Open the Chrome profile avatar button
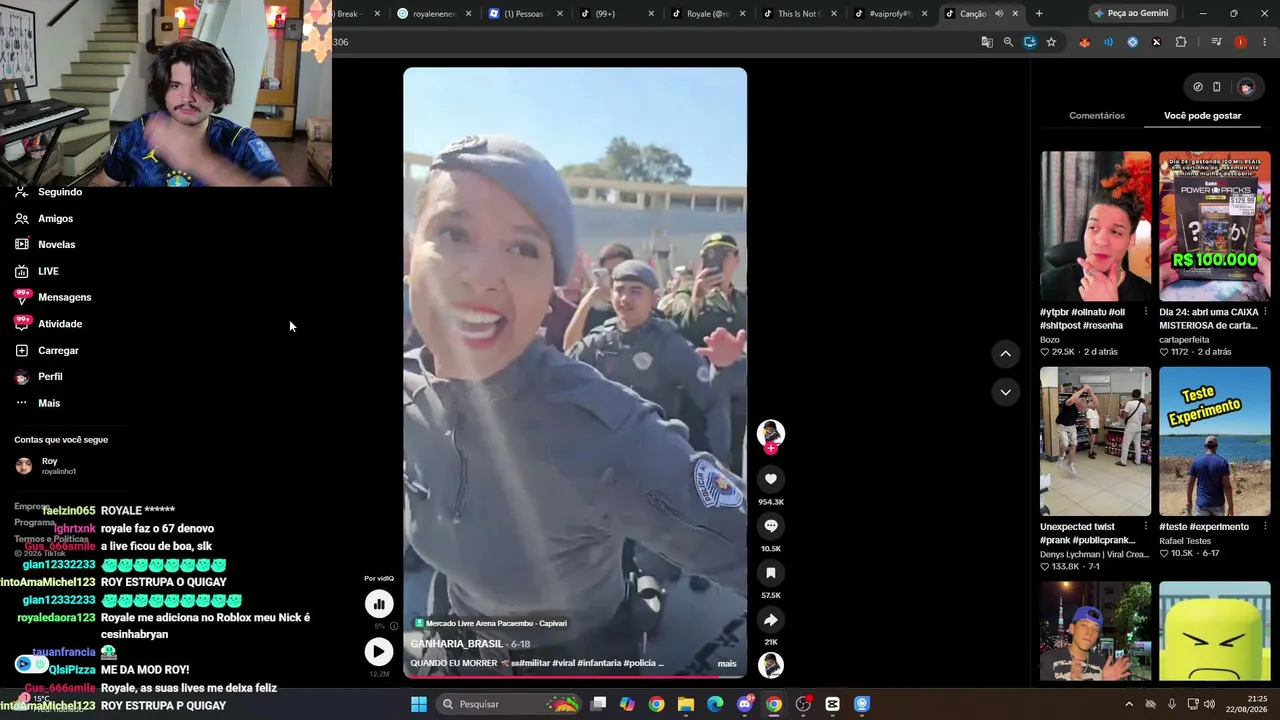This screenshot has height=720, width=1280. [1241, 42]
